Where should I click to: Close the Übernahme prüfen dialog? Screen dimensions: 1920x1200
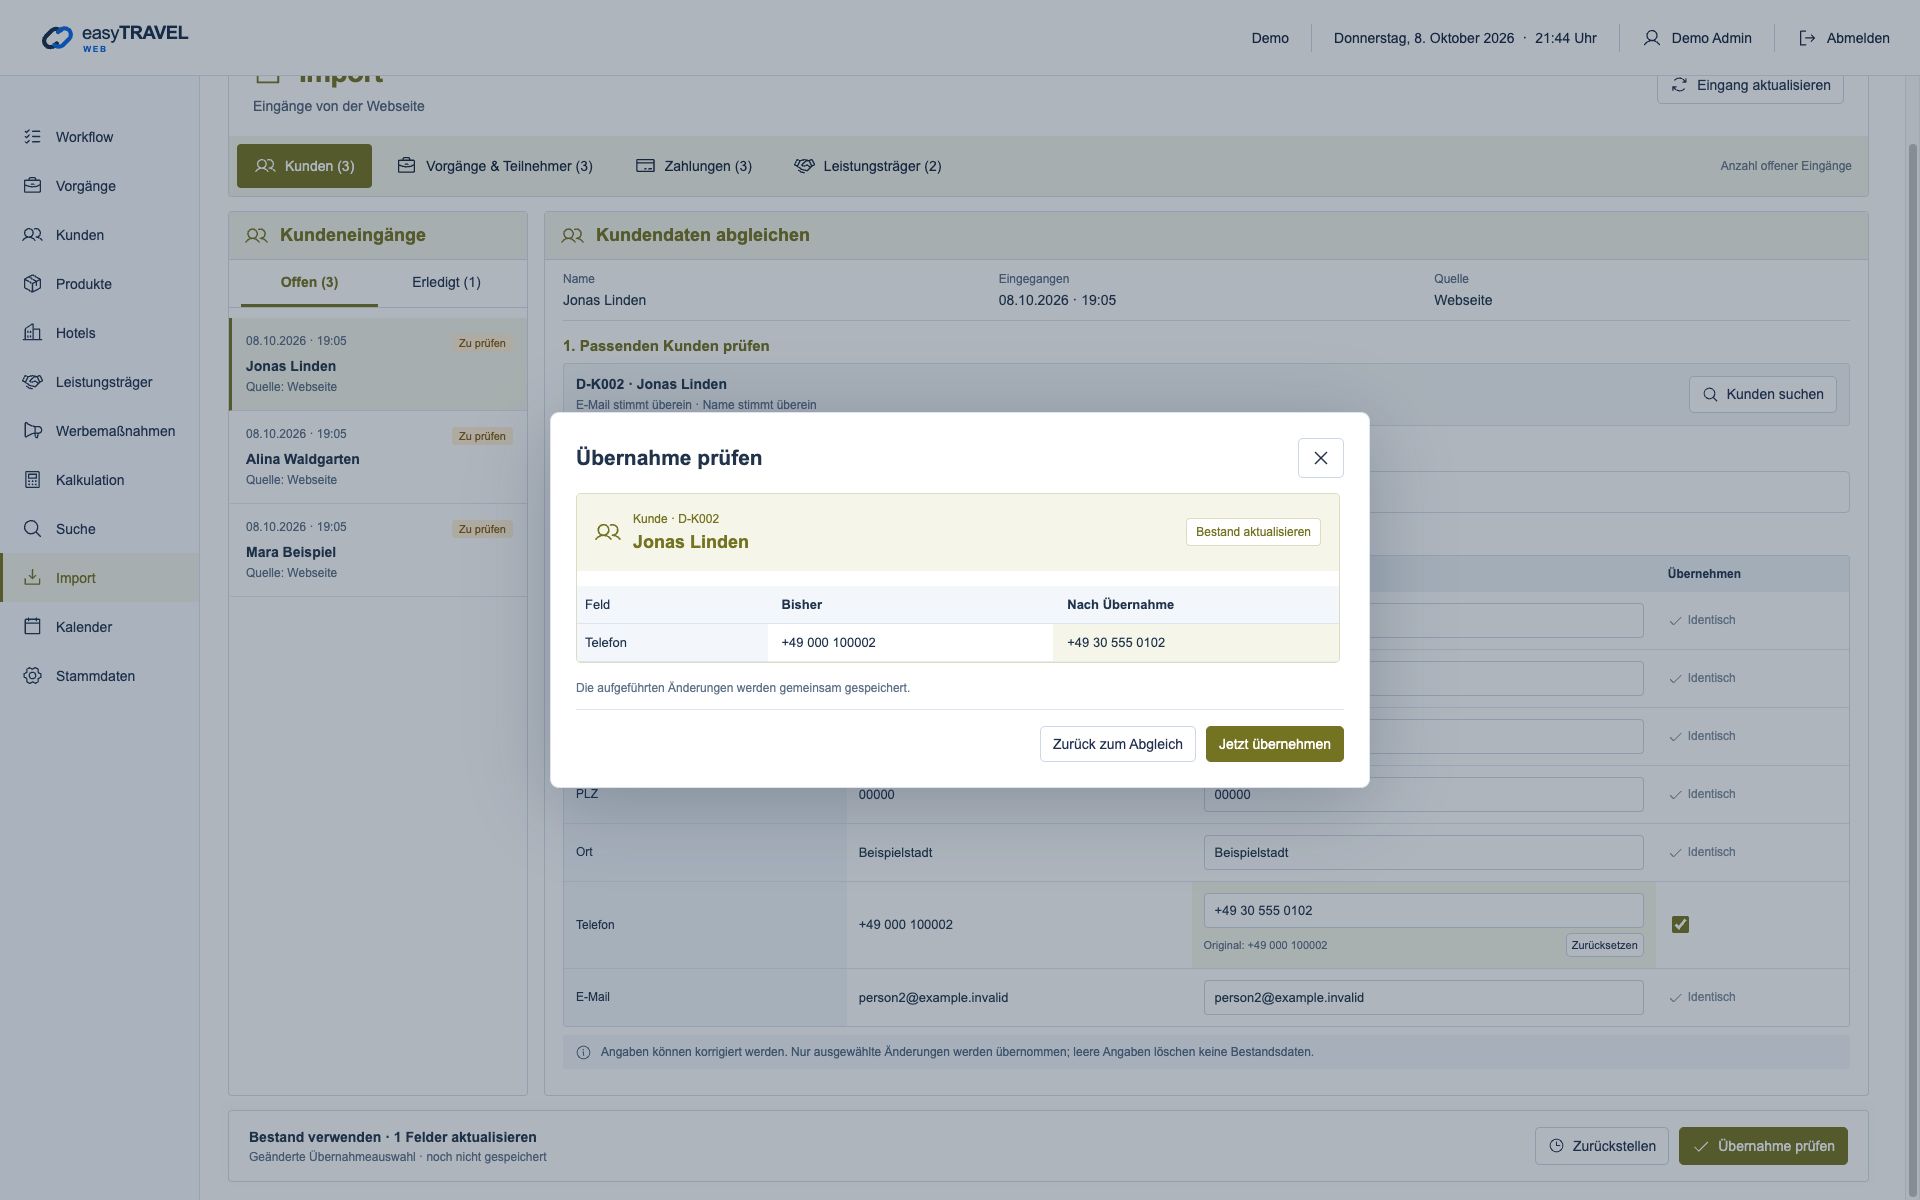pos(1320,458)
